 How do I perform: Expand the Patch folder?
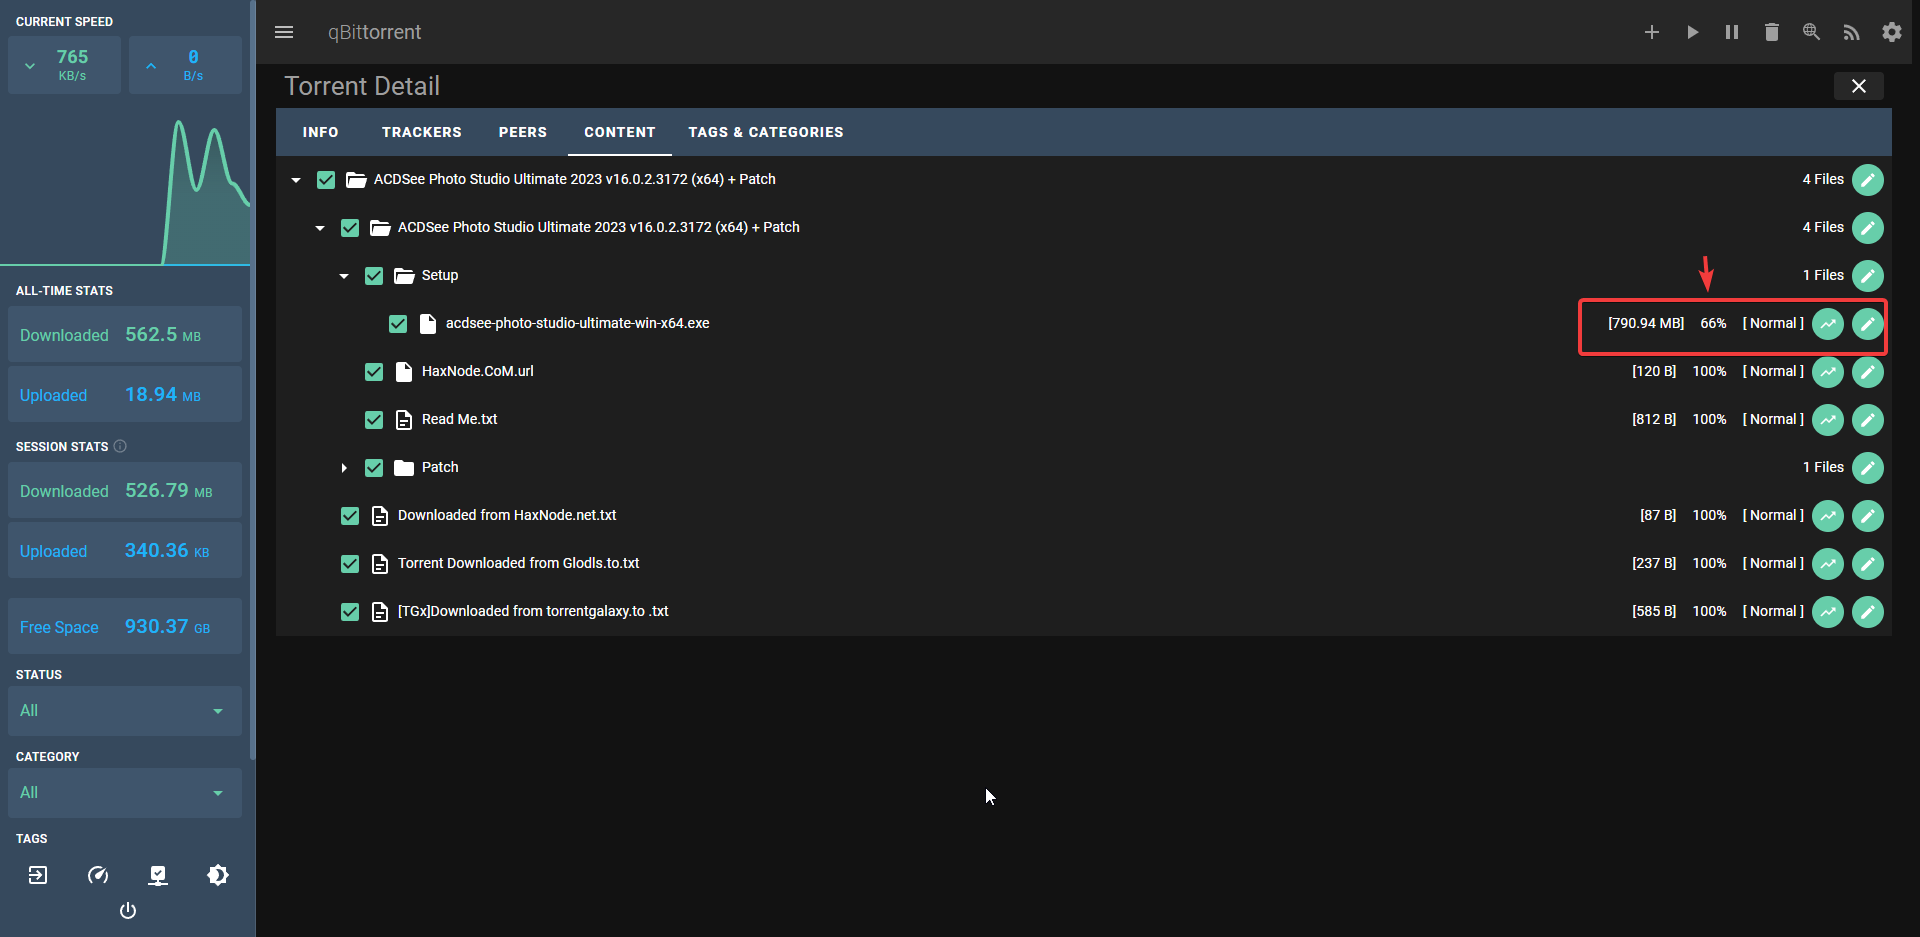click(344, 467)
